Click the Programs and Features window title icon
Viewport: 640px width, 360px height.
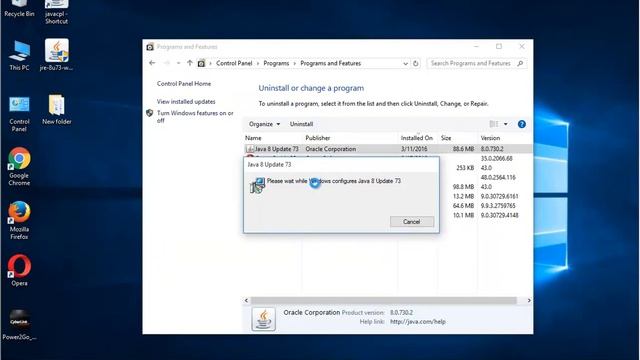coord(150,47)
